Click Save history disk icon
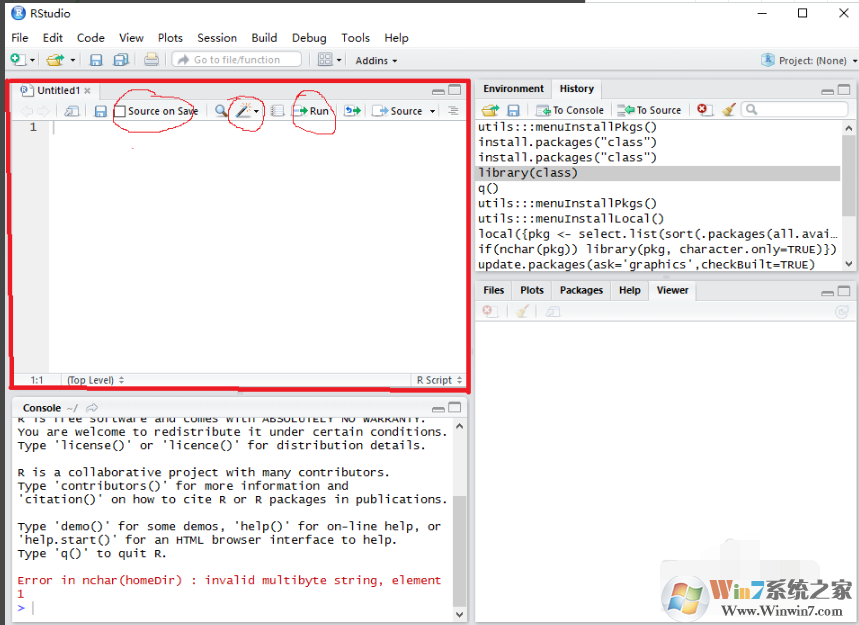Viewport: 859px width, 625px height. tap(513, 111)
